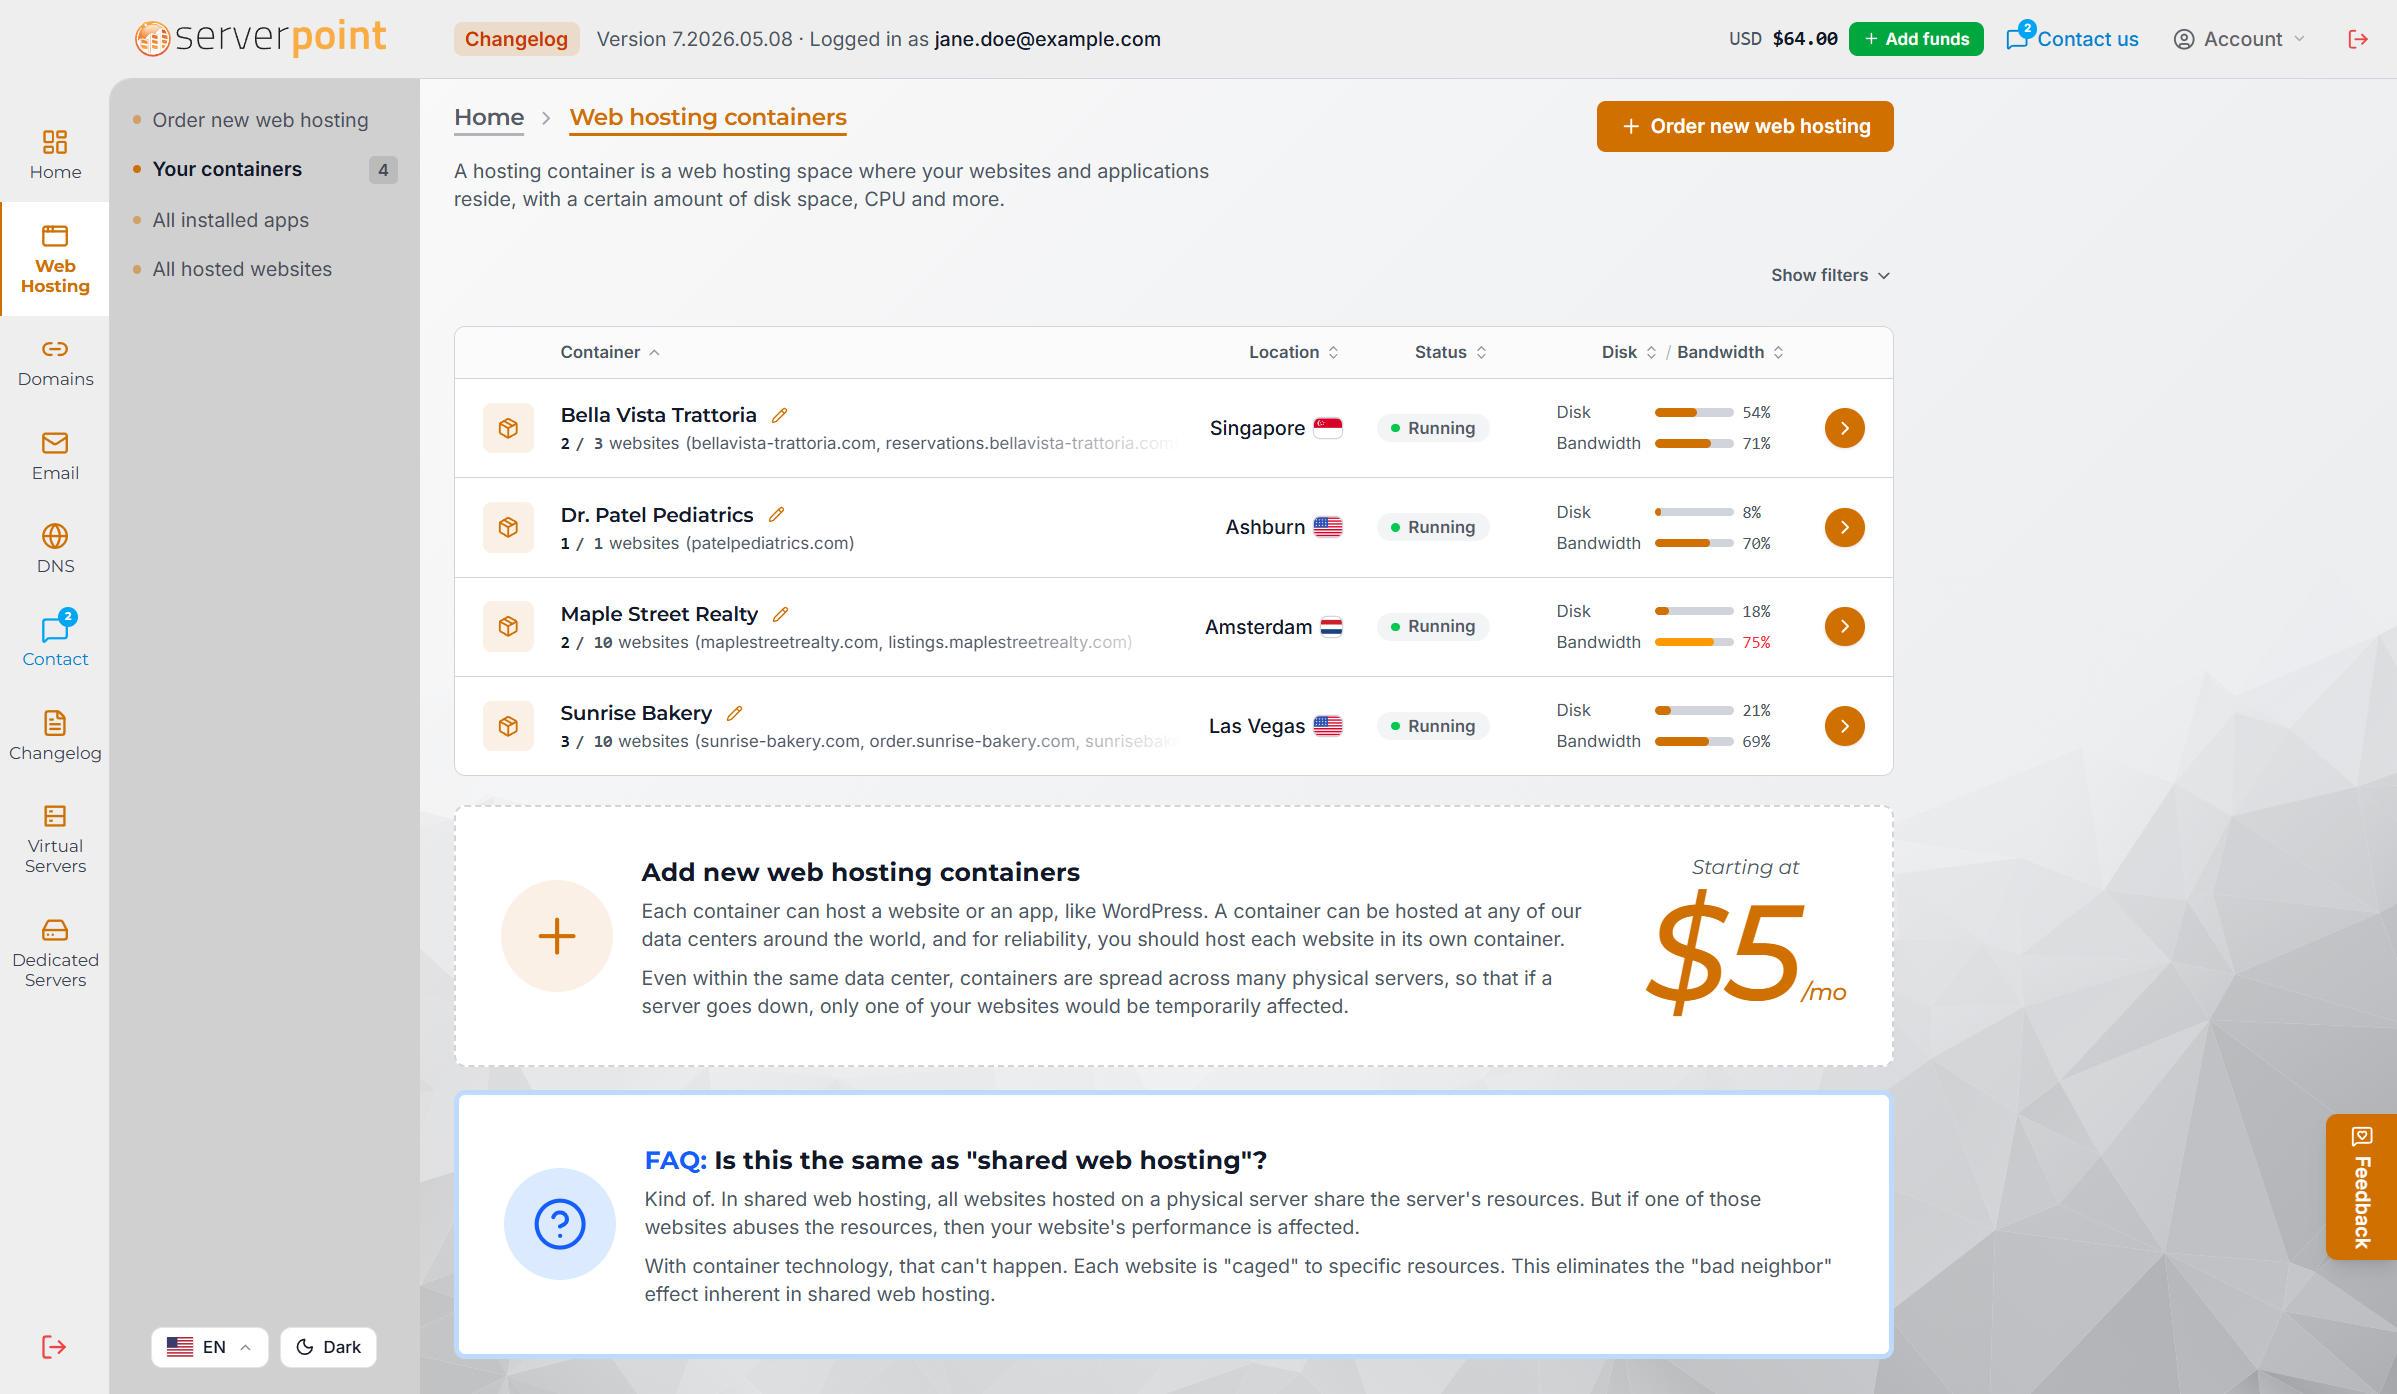
Task: Rename Maple Street Realty with pencil icon
Action: click(781, 614)
